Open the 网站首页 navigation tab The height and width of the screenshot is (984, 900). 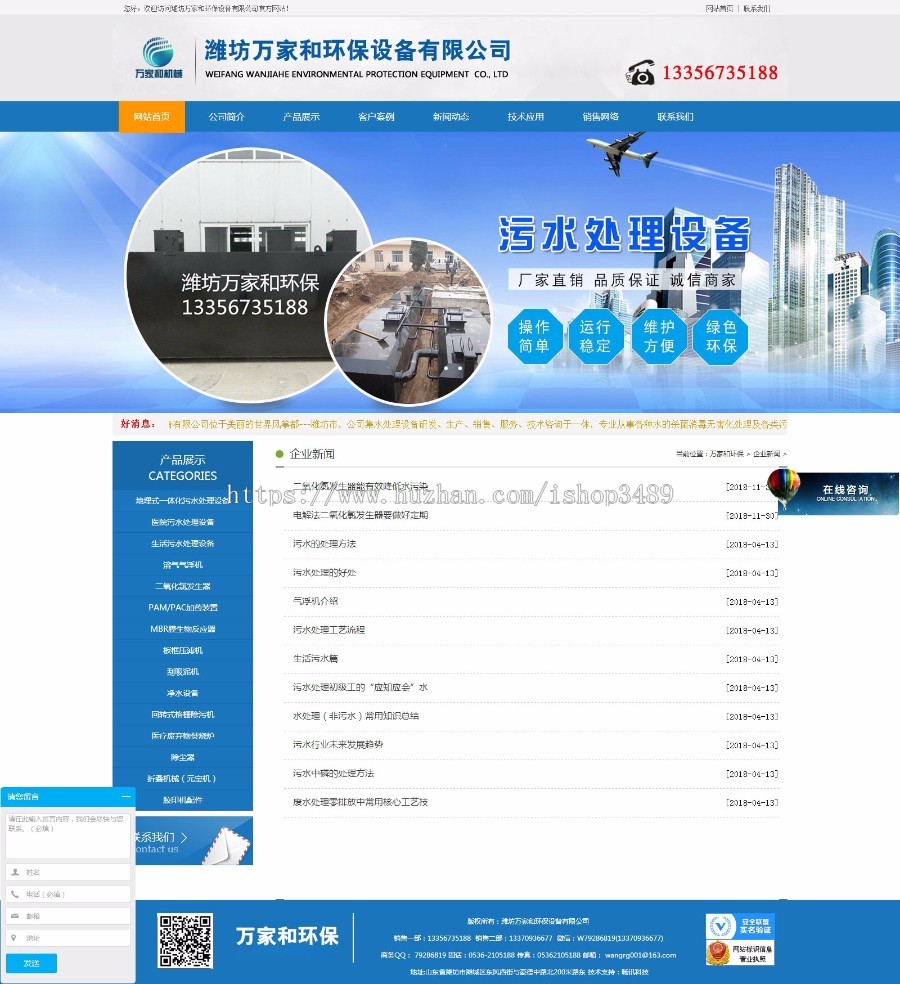pyautogui.click(x=151, y=117)
